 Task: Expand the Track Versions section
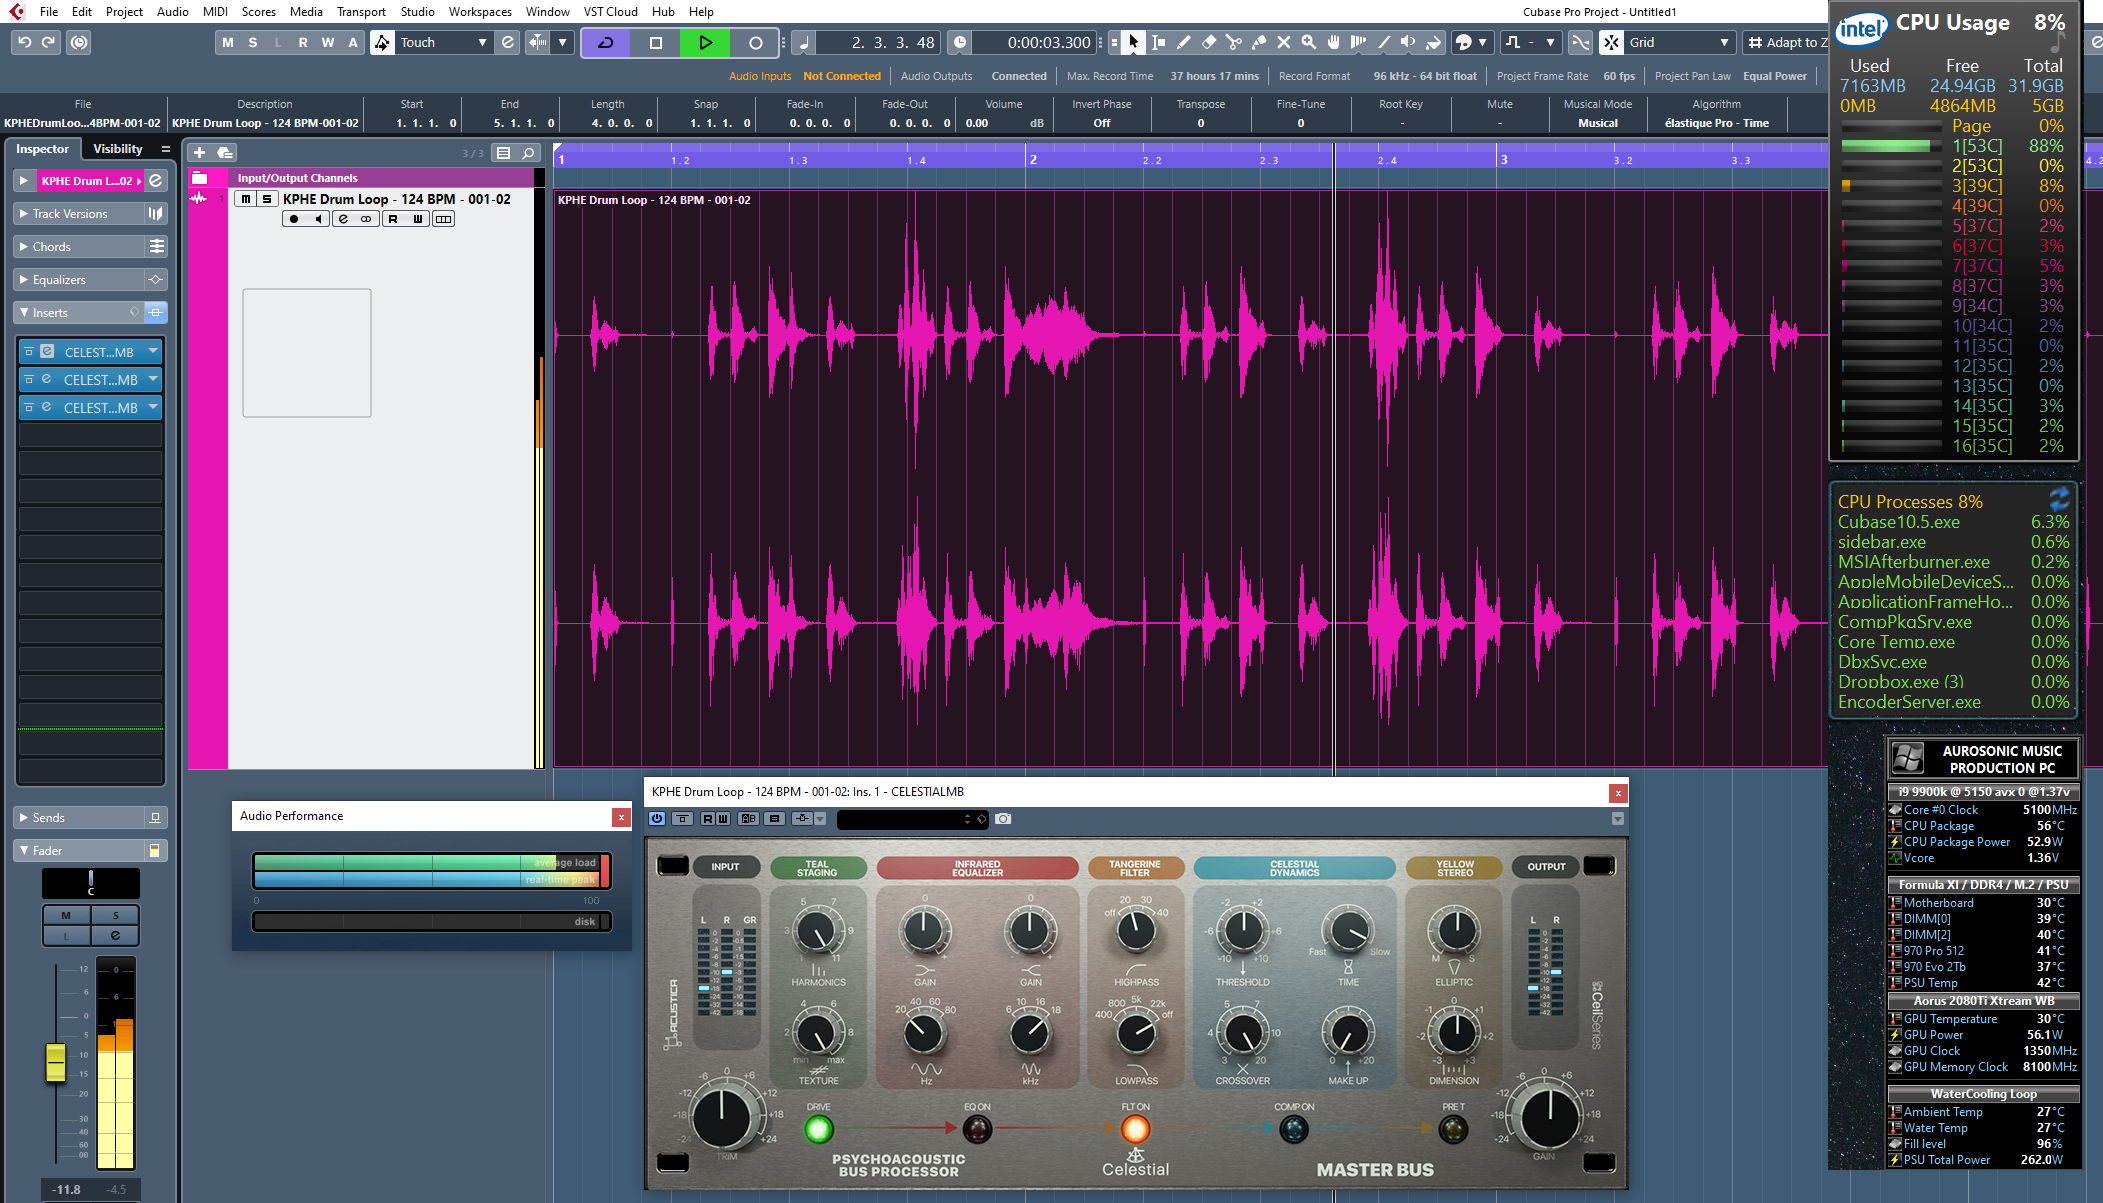point(24,214)
